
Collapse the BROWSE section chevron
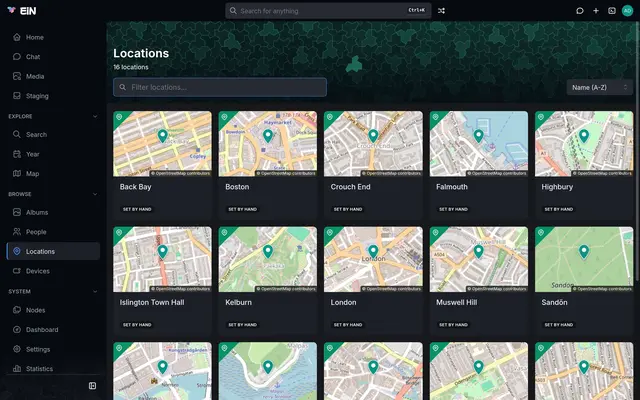point(95,194)
